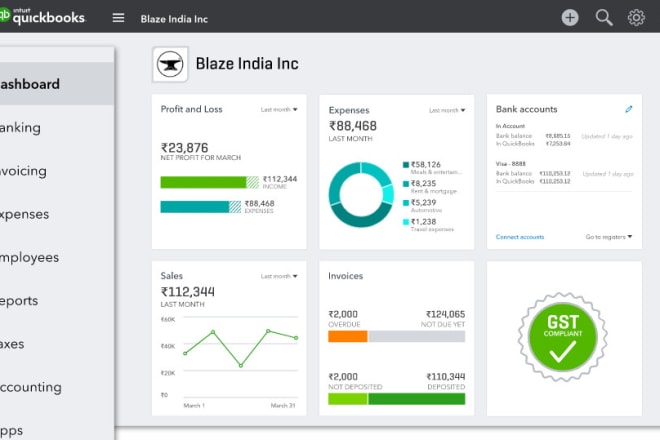Click the Bank accounts card title
The width and height of the screenshot is (660, 440).
click(x=527, y=109)
